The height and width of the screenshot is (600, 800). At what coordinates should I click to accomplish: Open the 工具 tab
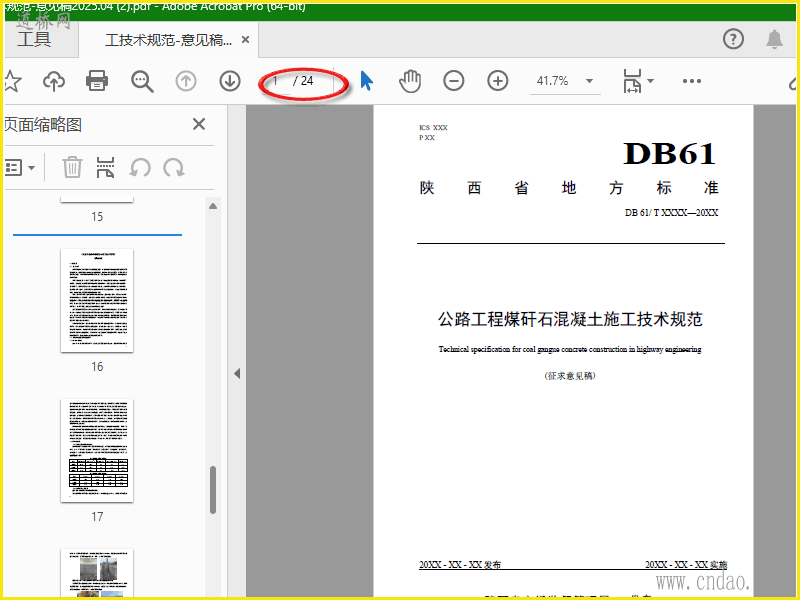(x=34, y=39)
